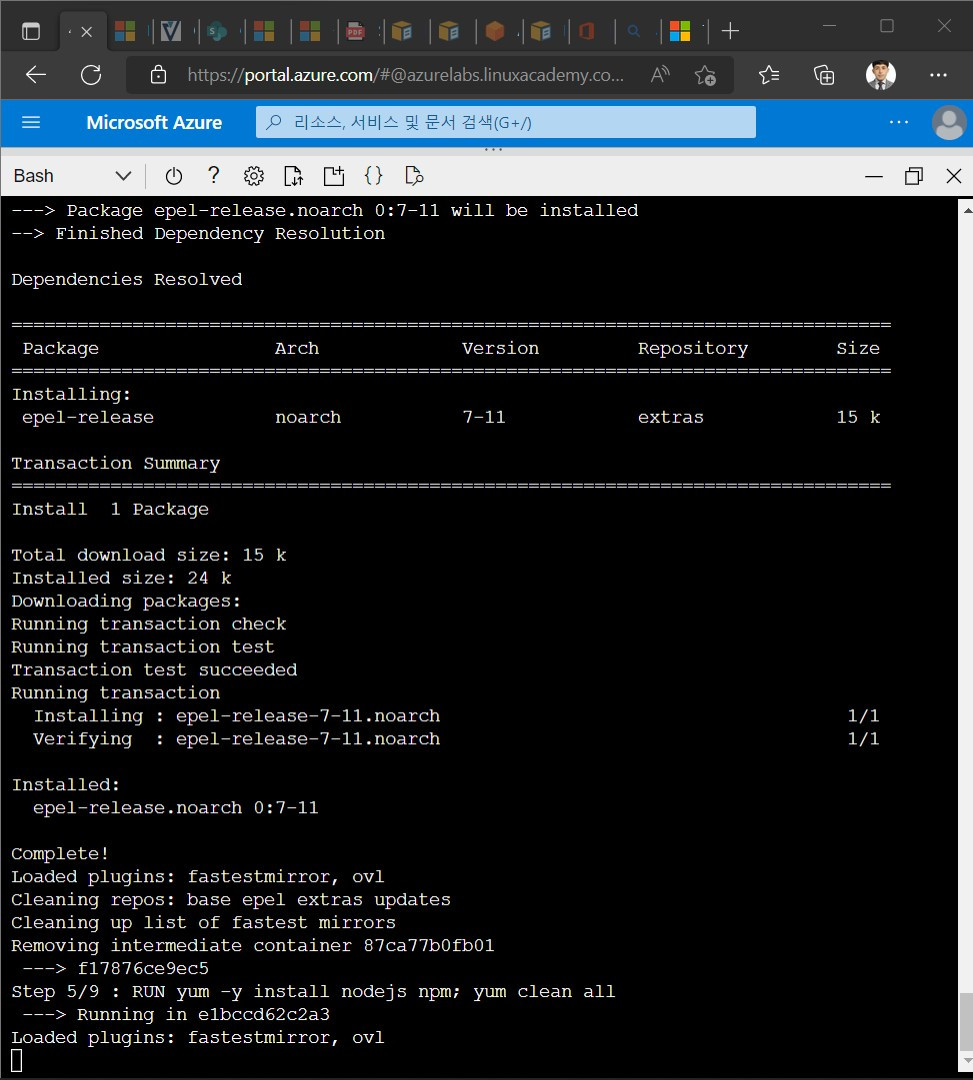Open the browser profile picture
This screenshot has height=1080, width=973.
point(881,74)
